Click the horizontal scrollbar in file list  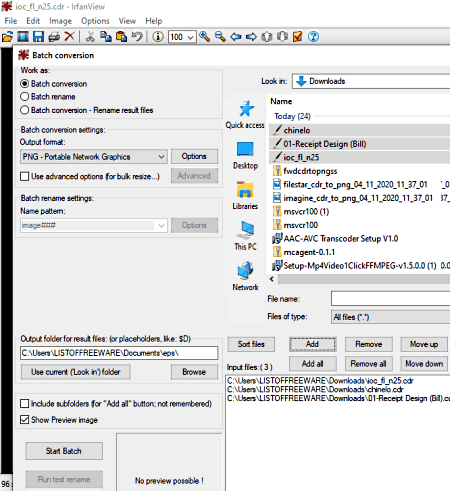click(x=363, y=279)
